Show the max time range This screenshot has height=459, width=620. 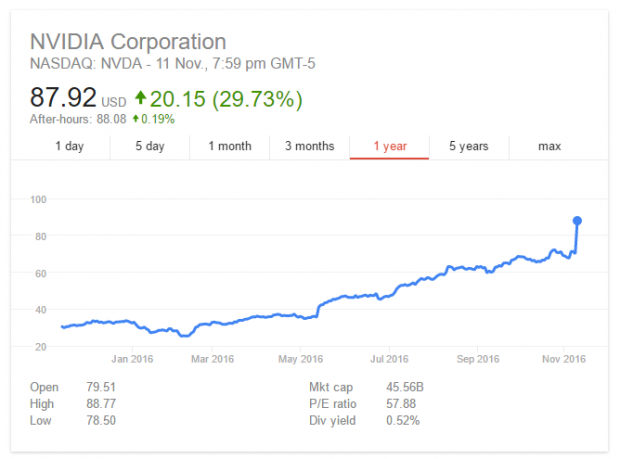pyautogui.click(x=549, y=146)
